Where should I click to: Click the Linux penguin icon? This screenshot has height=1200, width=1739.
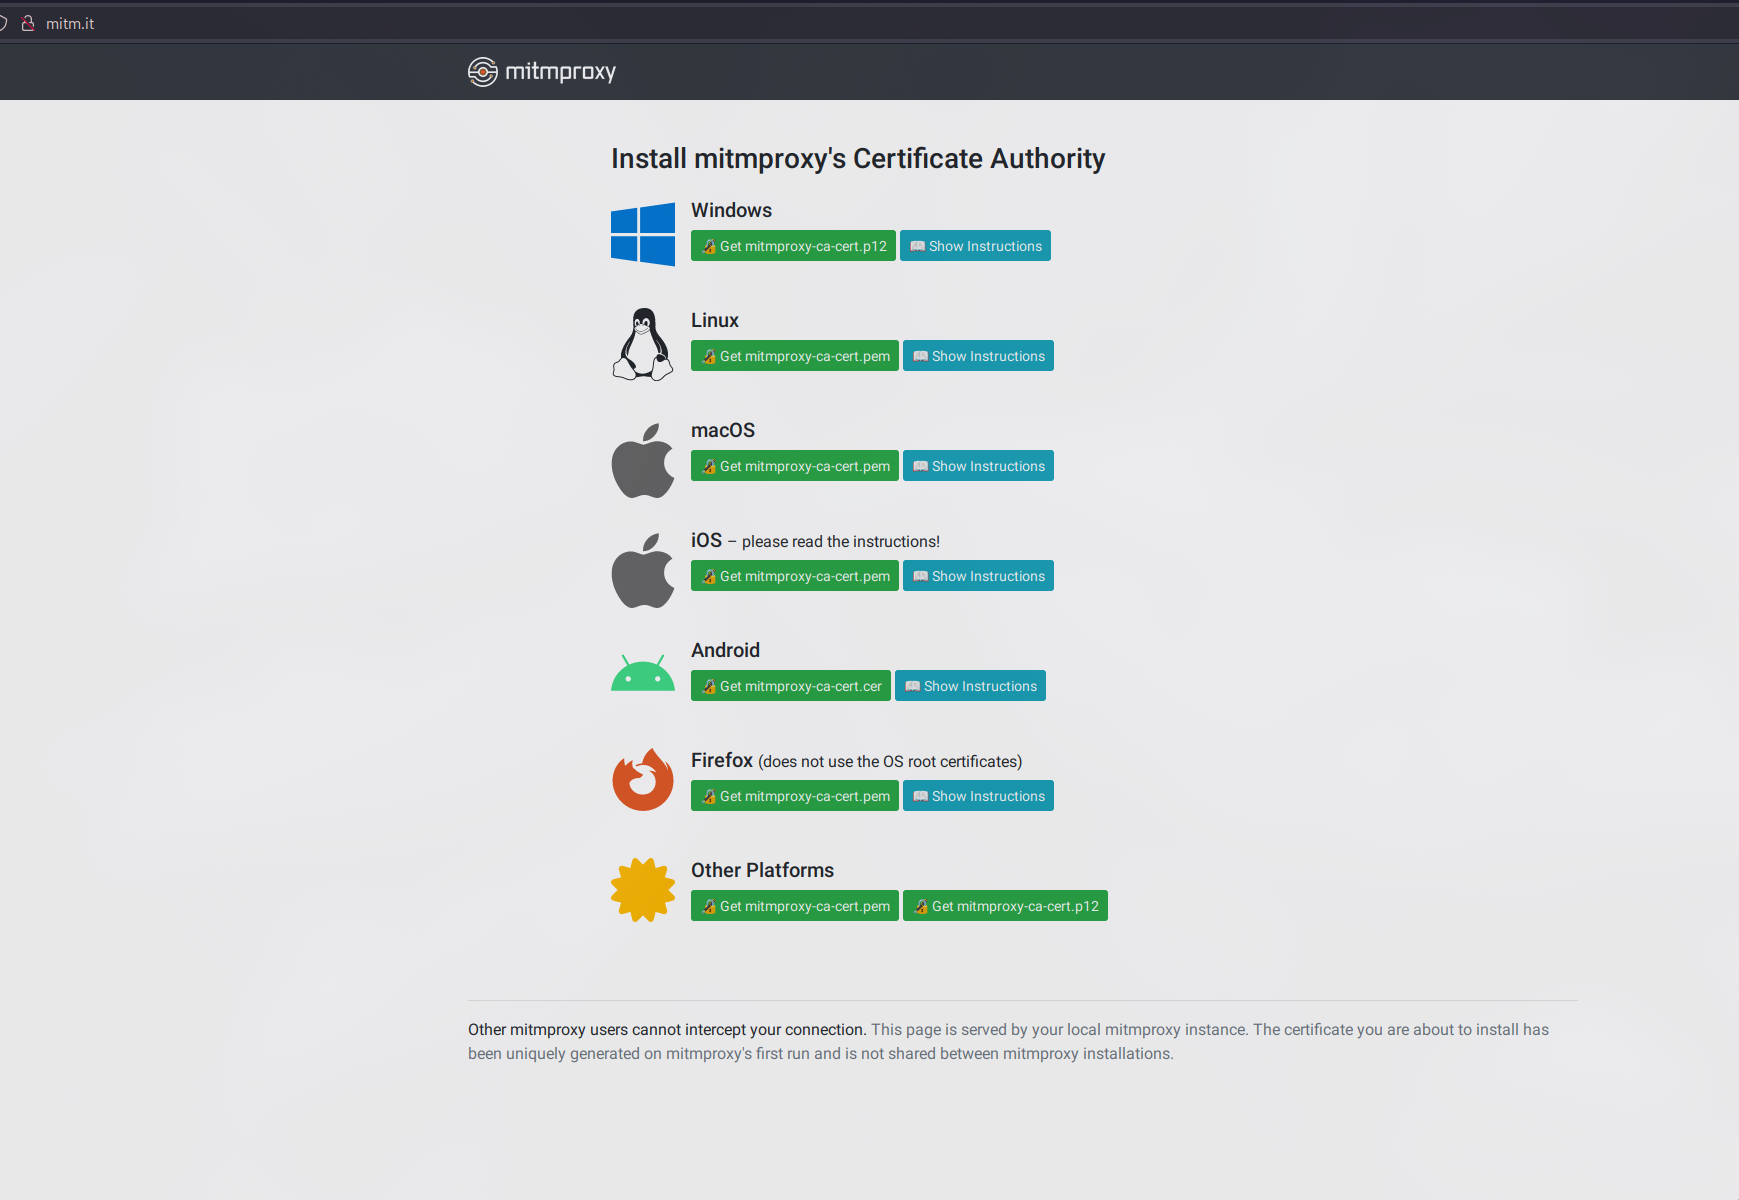642,344
